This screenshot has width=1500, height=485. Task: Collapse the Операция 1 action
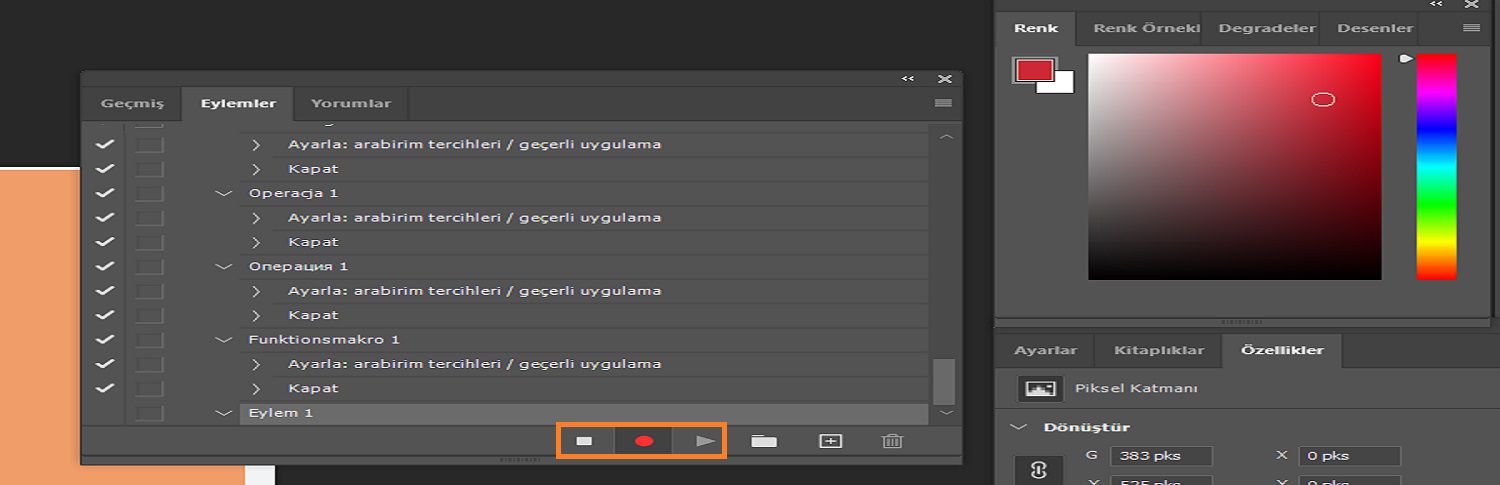click(223, 266)
